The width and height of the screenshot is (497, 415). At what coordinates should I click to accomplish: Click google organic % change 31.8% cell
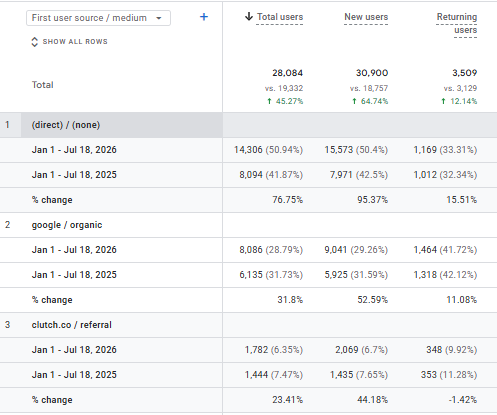290,300
